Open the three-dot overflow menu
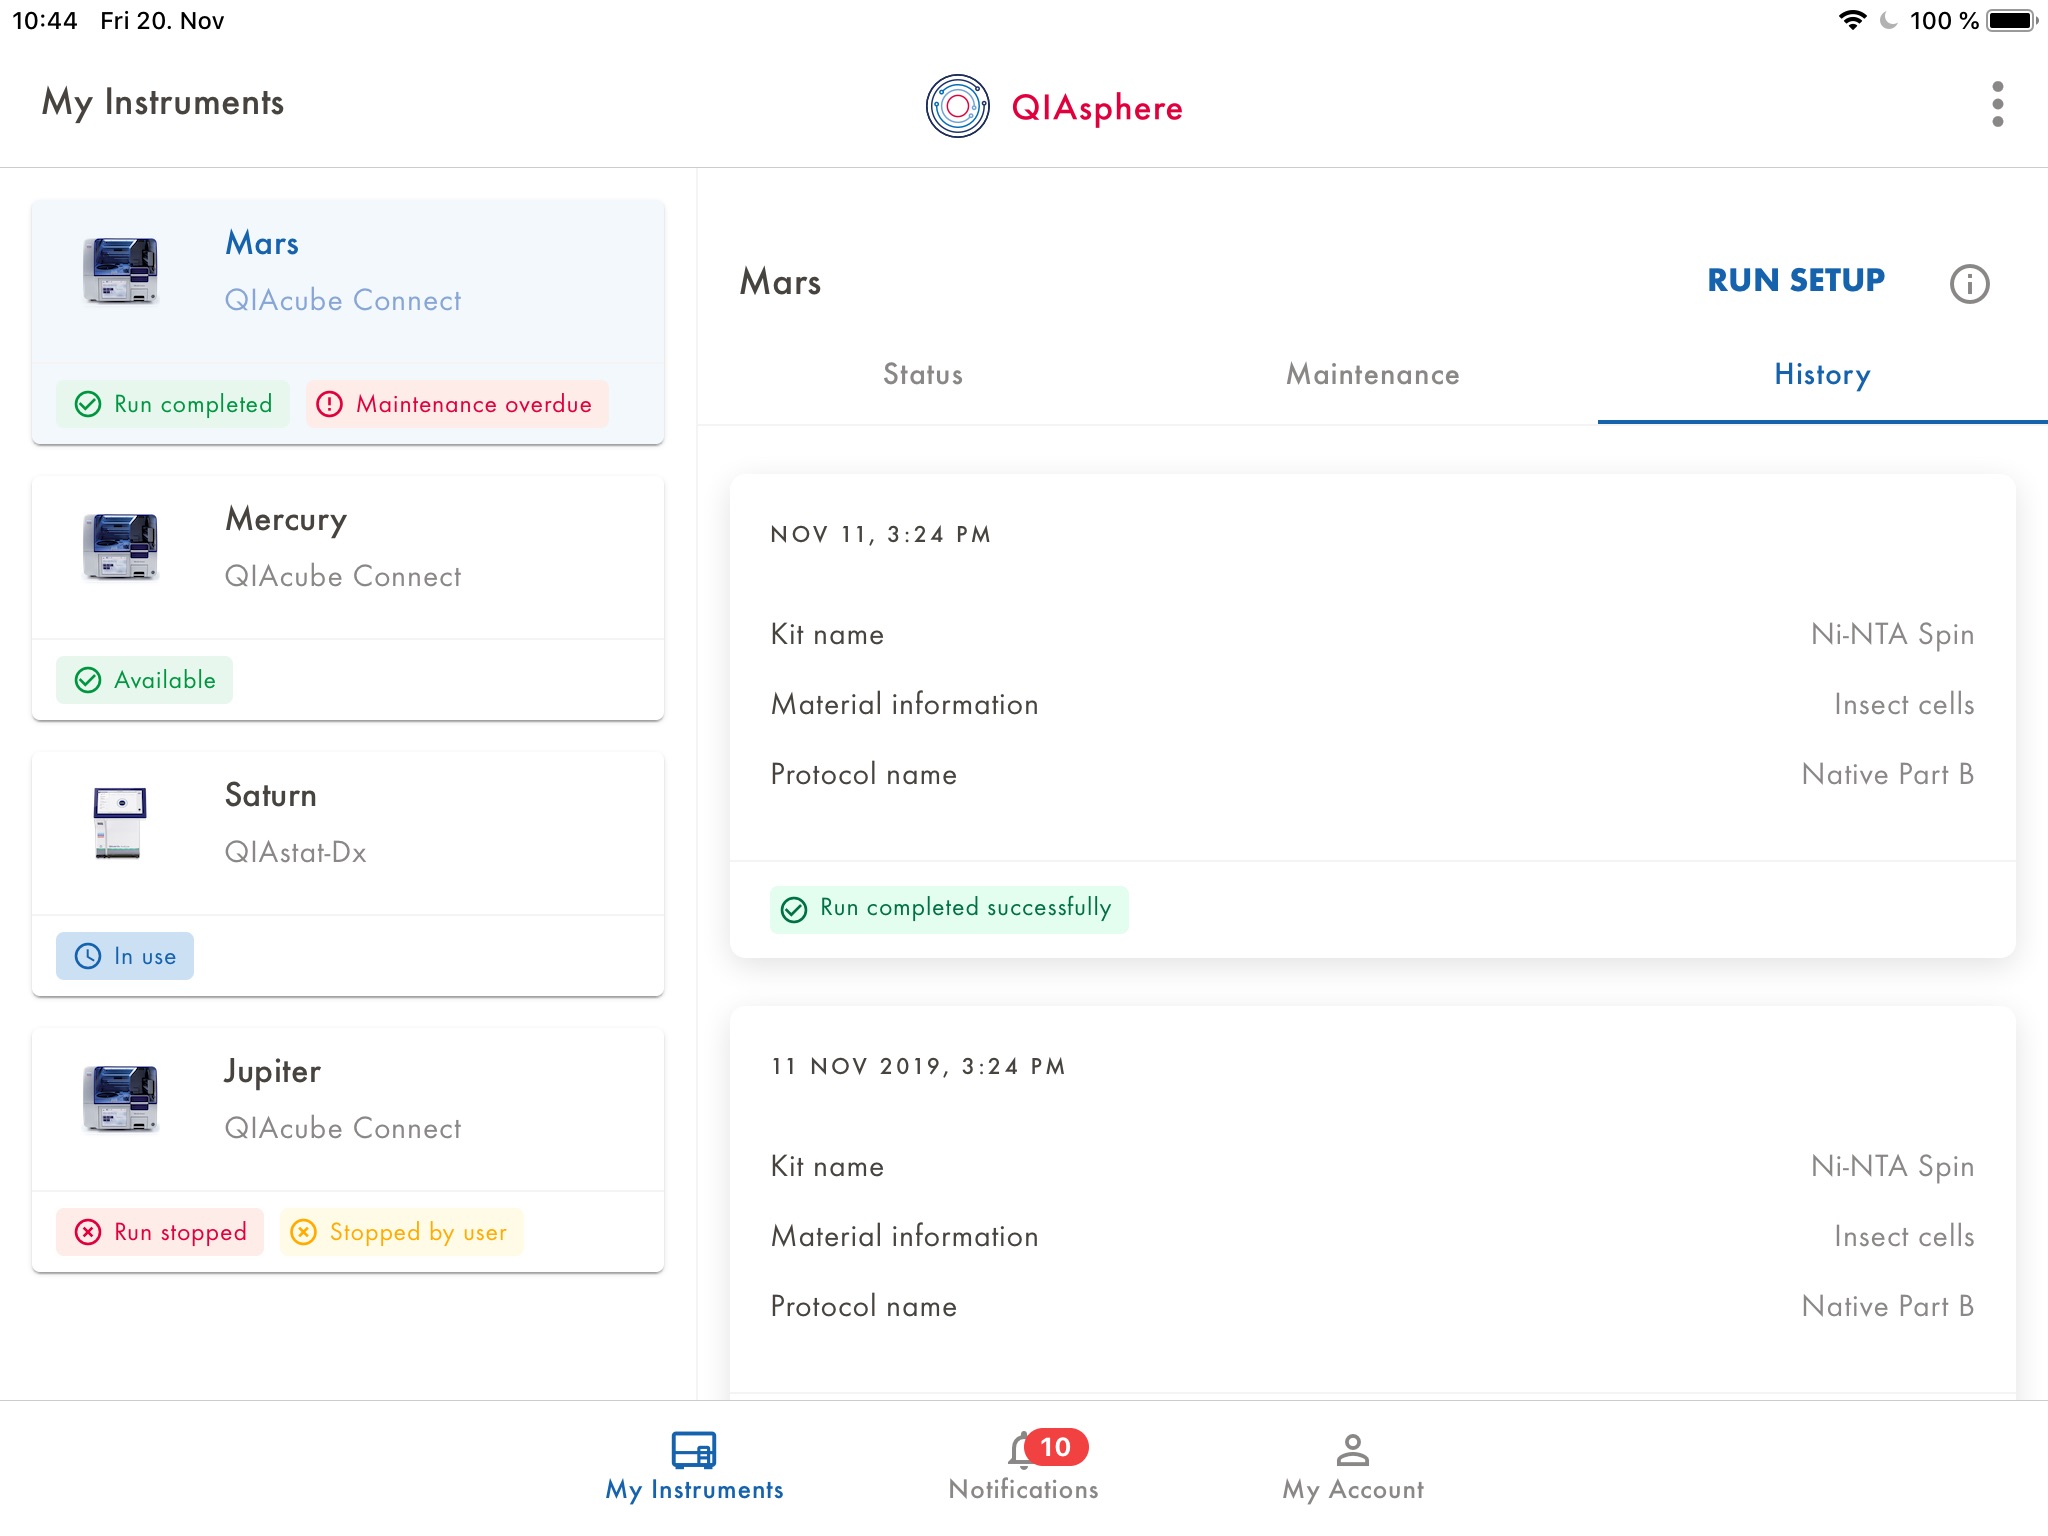Image resolution: width=2048 pixels, height=1536 pixels. [x=1997, y=104]
